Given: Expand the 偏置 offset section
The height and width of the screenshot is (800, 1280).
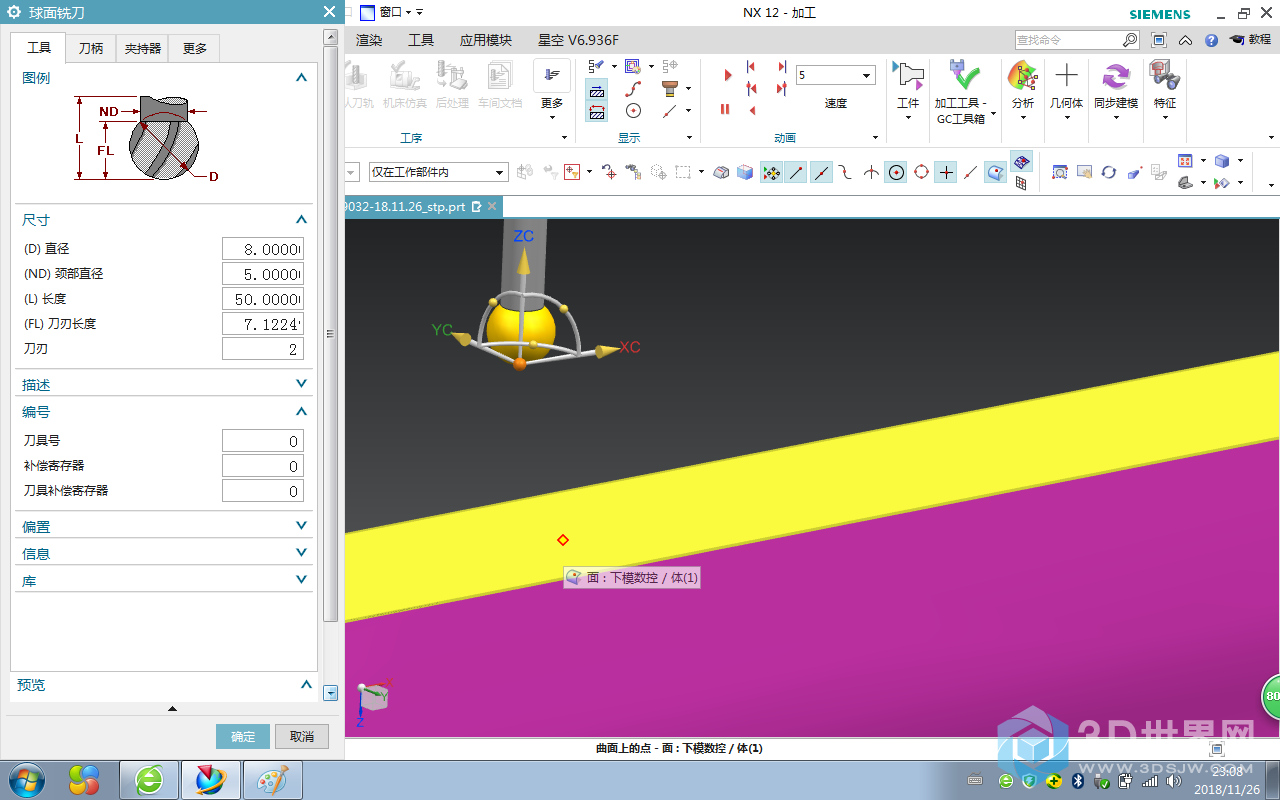Looking at the screenshot, I should pos(301,526).
